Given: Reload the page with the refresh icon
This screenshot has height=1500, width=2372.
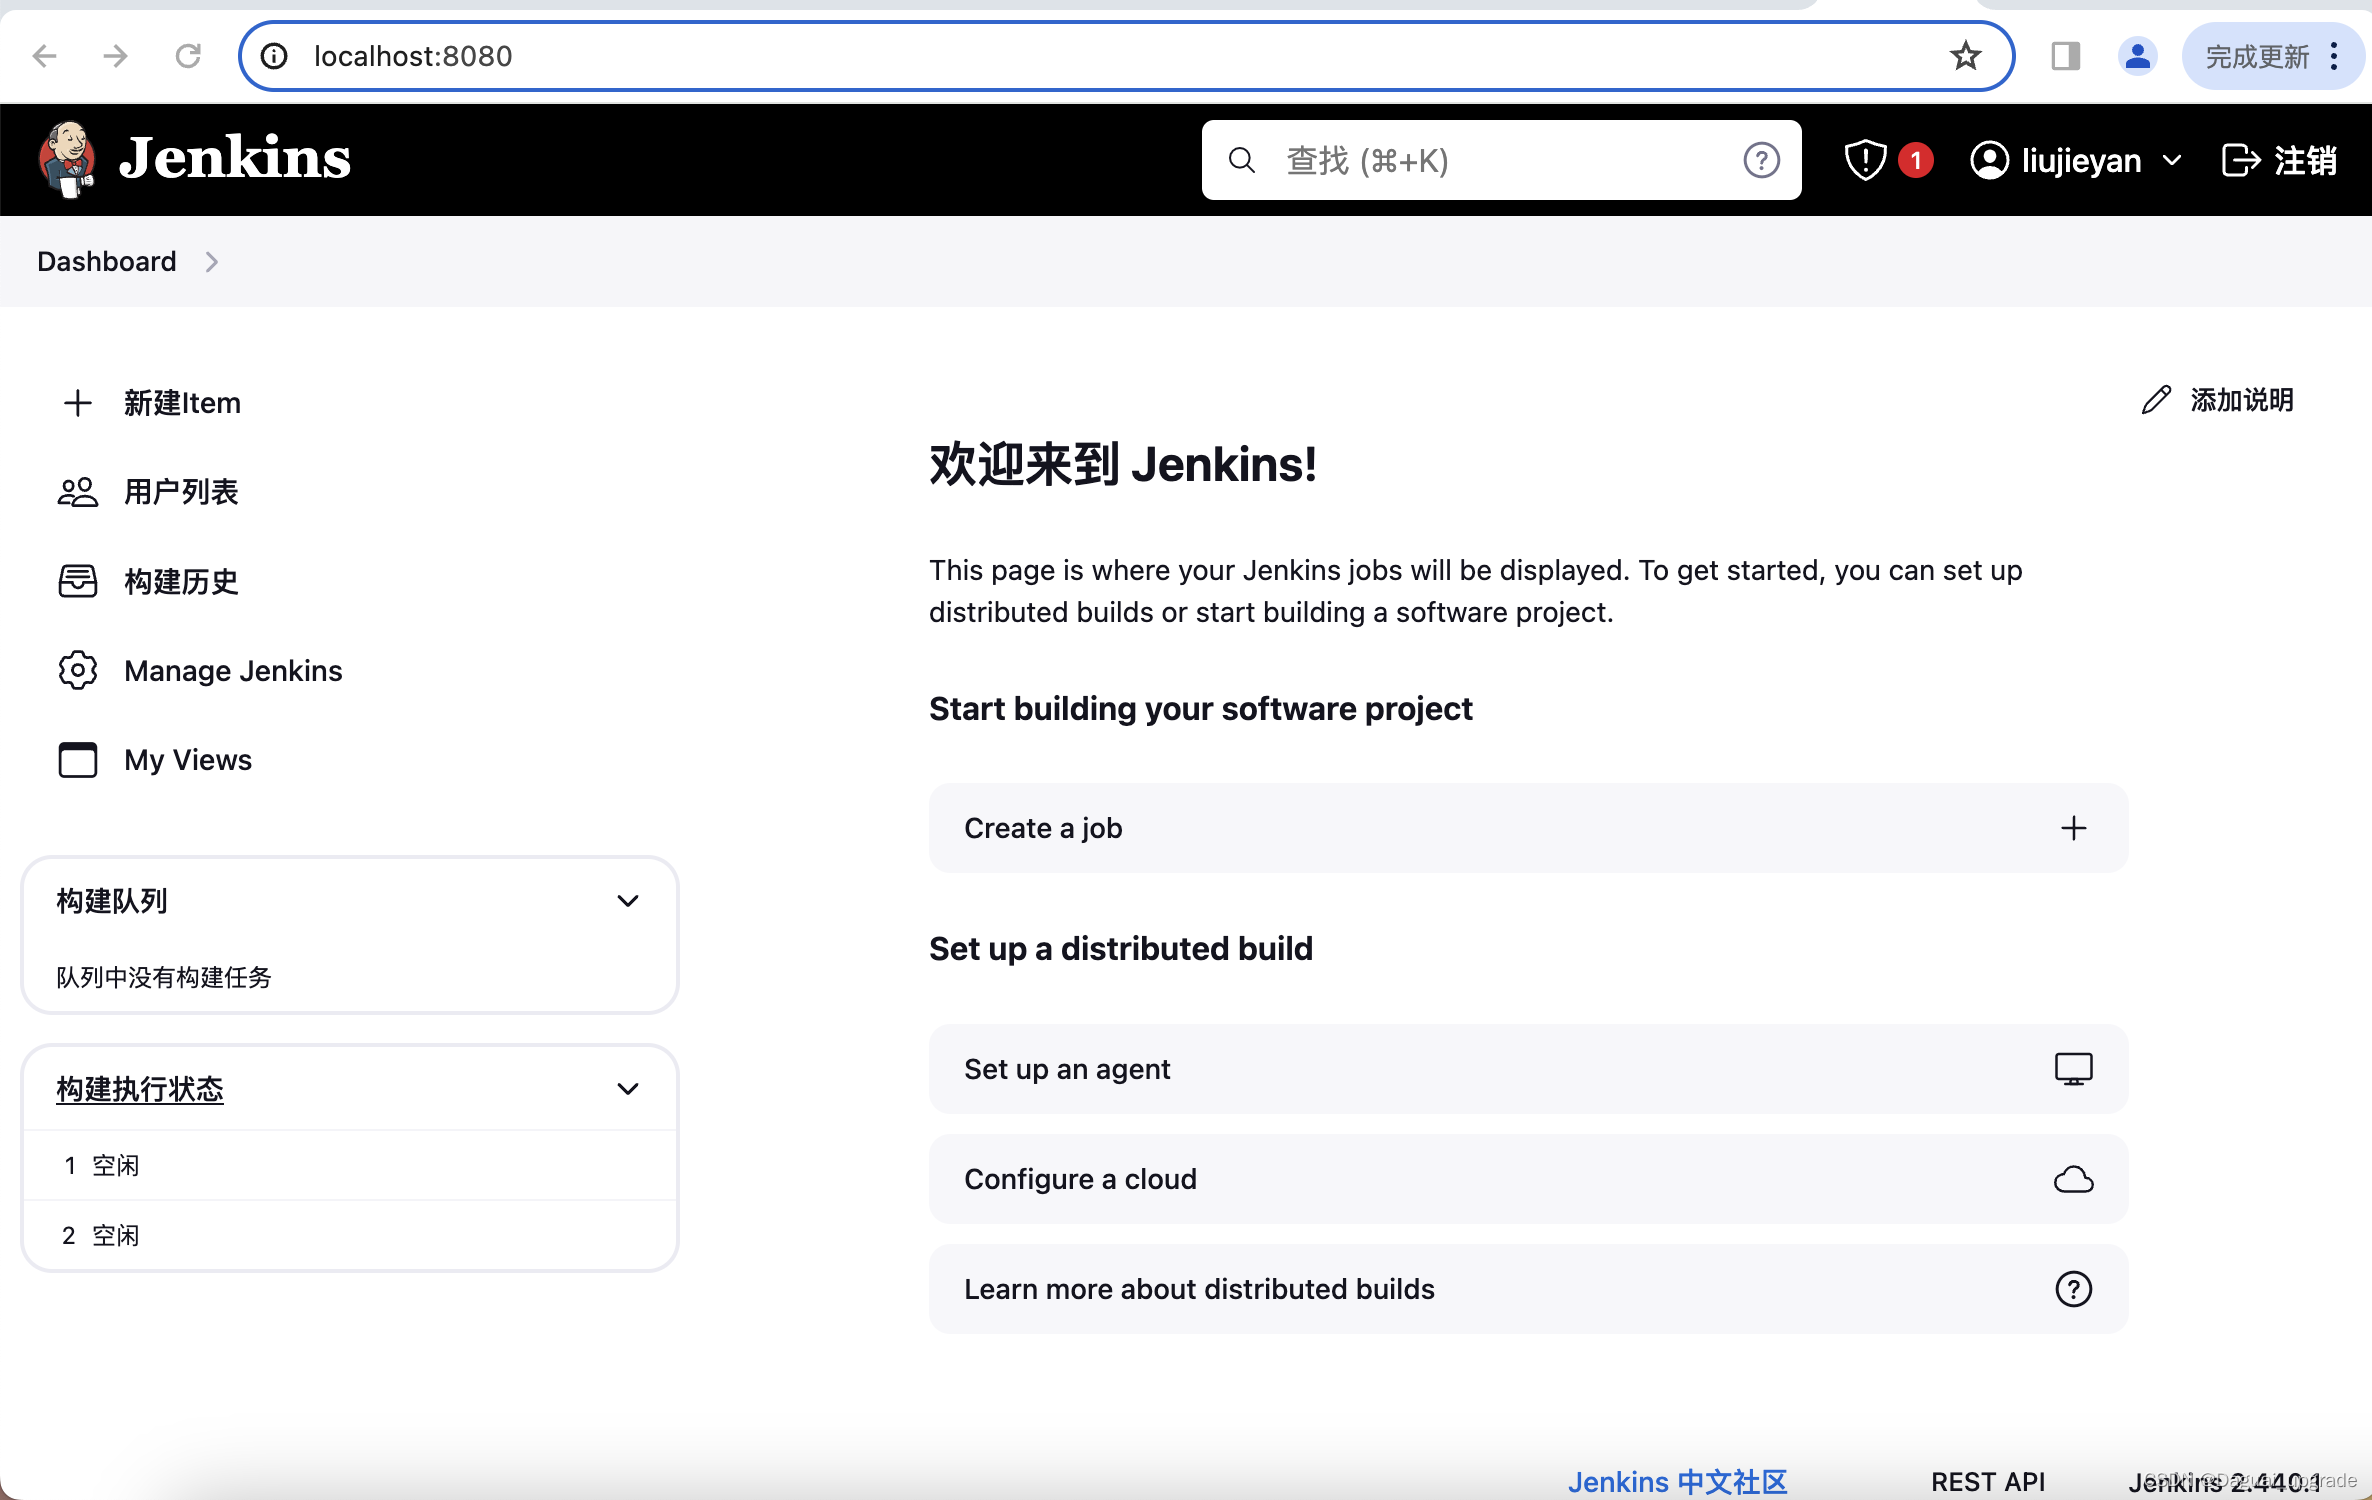Looking at the screenshot, I should point(188,56).
